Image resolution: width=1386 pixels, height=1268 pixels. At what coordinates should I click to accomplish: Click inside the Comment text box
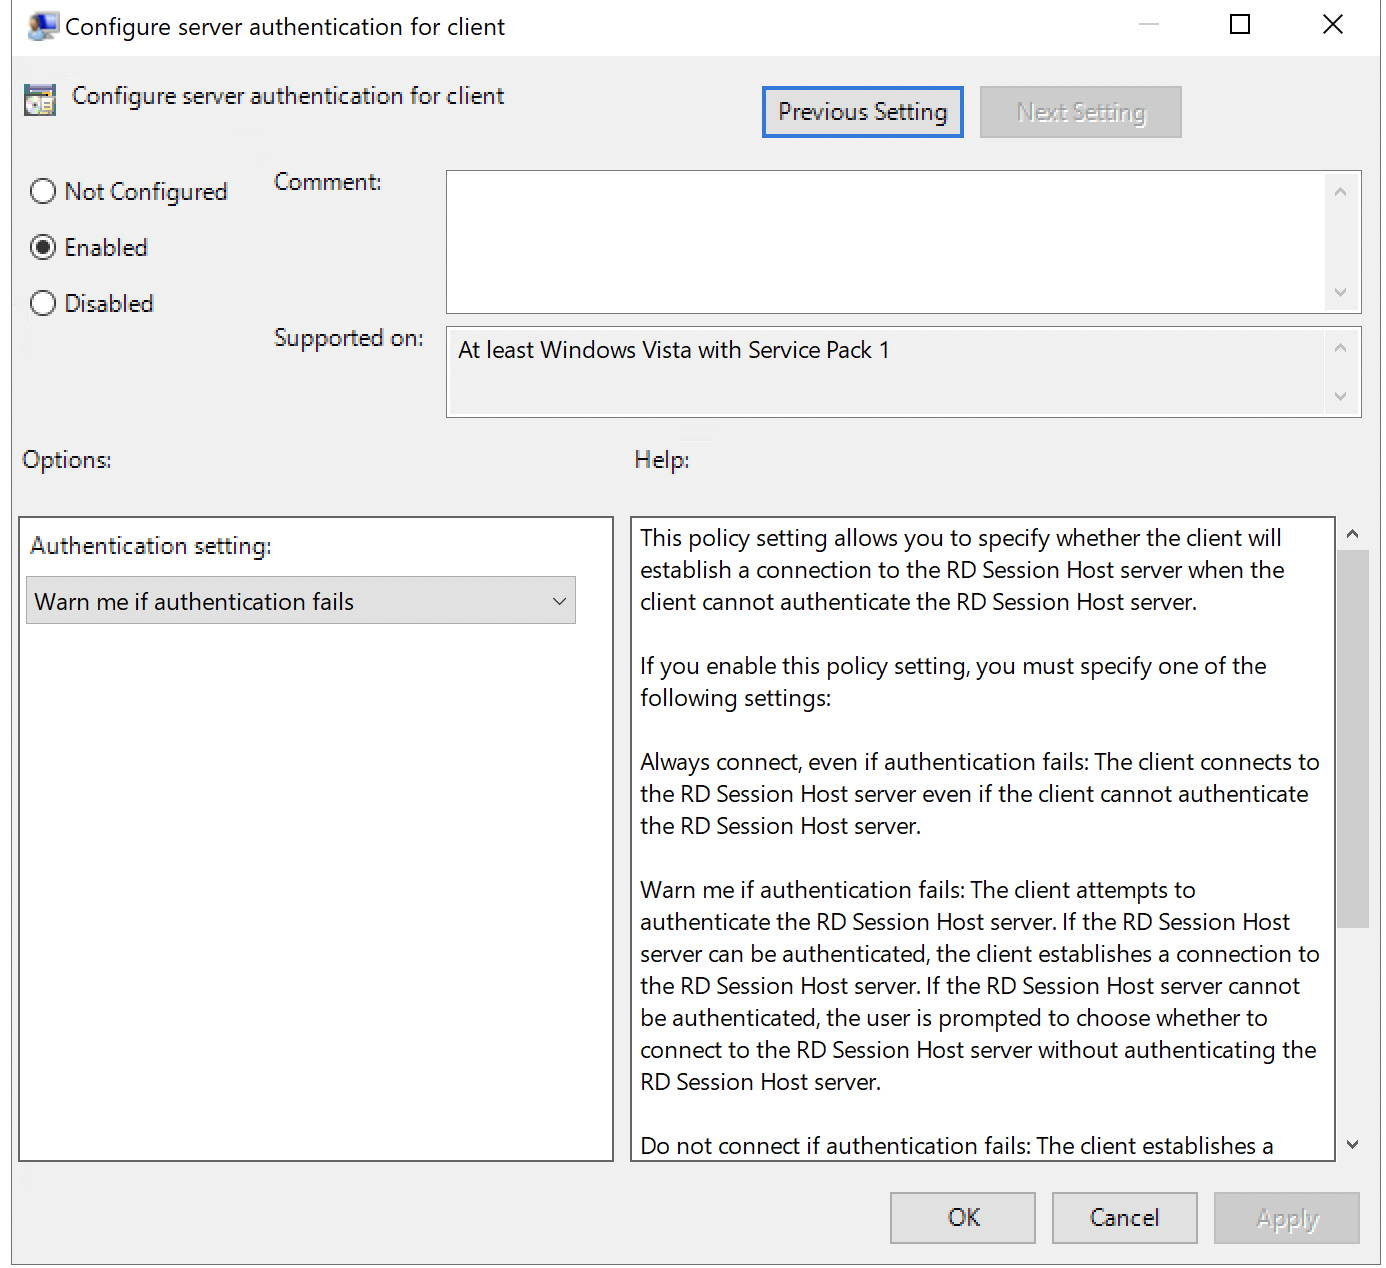(x=884, y=242)
